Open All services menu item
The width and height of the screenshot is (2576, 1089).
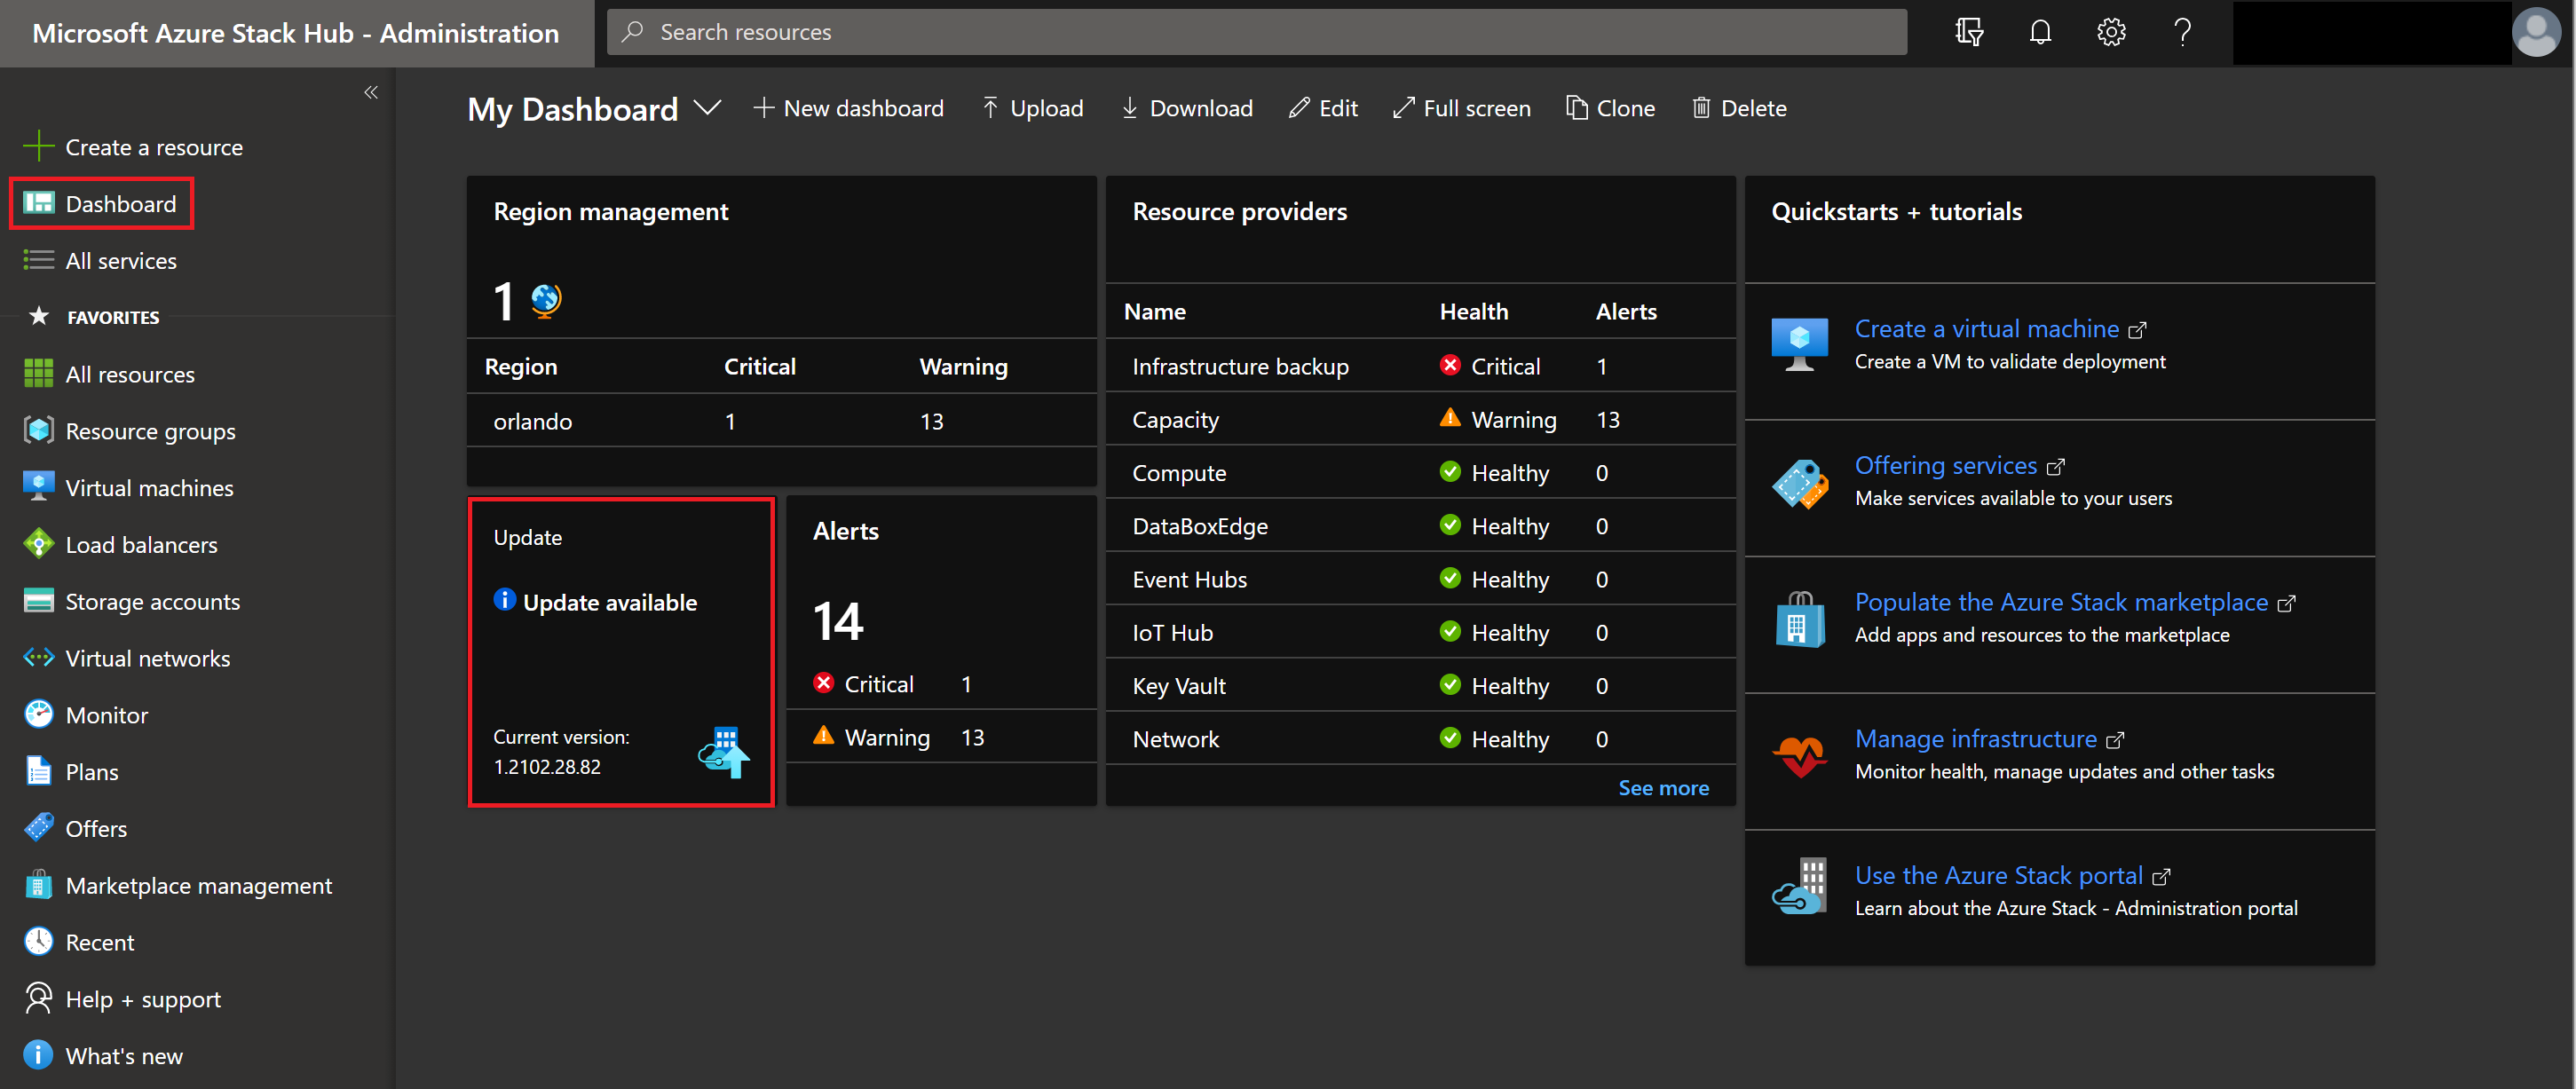pyautogui.click(x=120, y=261)
